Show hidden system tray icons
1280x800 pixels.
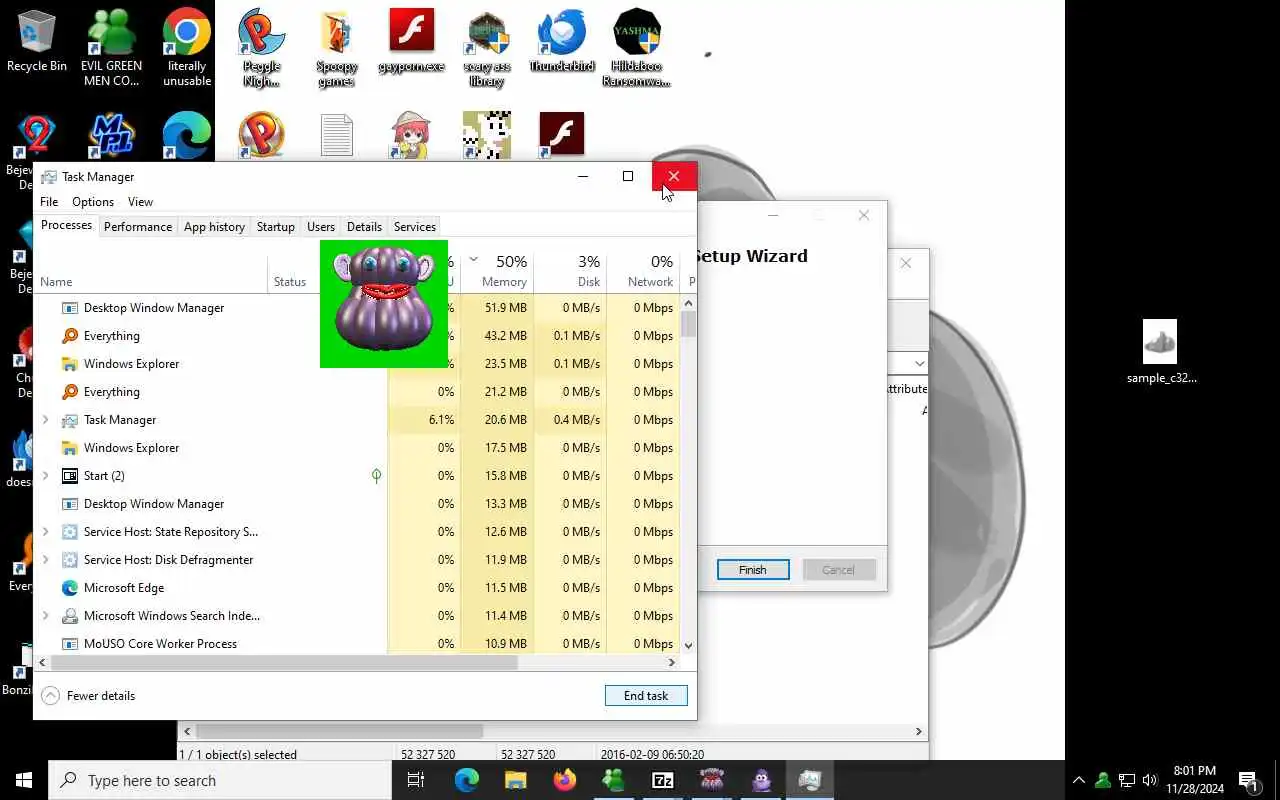[x=1079, y=780]
